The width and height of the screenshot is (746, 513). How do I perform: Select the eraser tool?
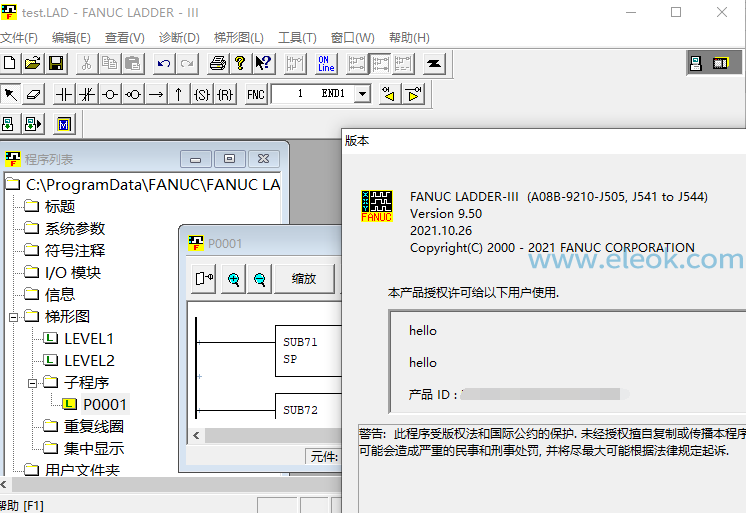33,94
